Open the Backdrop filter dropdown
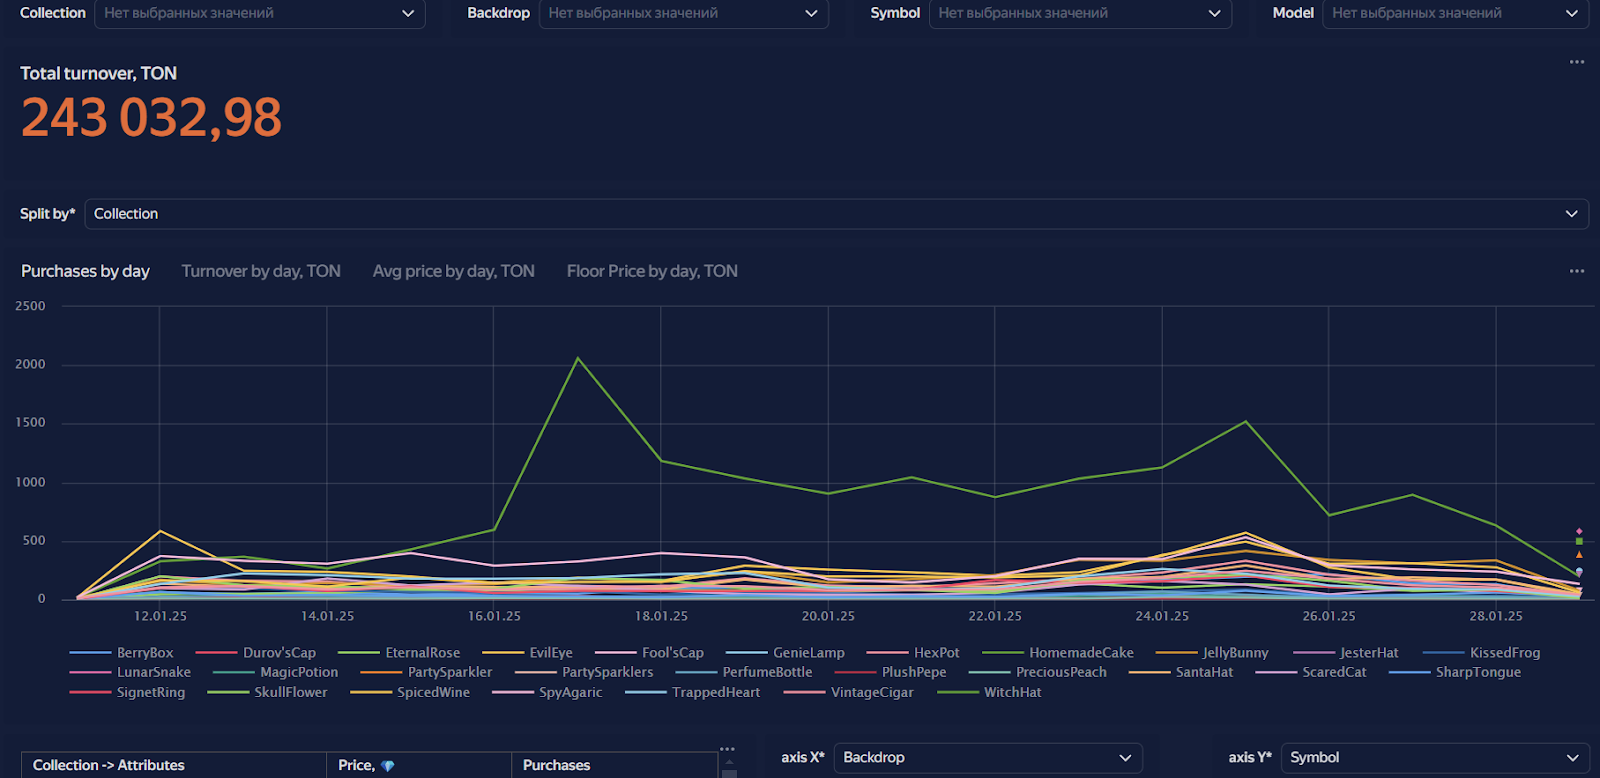Image resolution: width=1600 pixels, height=778 pixels. point(684,13)
